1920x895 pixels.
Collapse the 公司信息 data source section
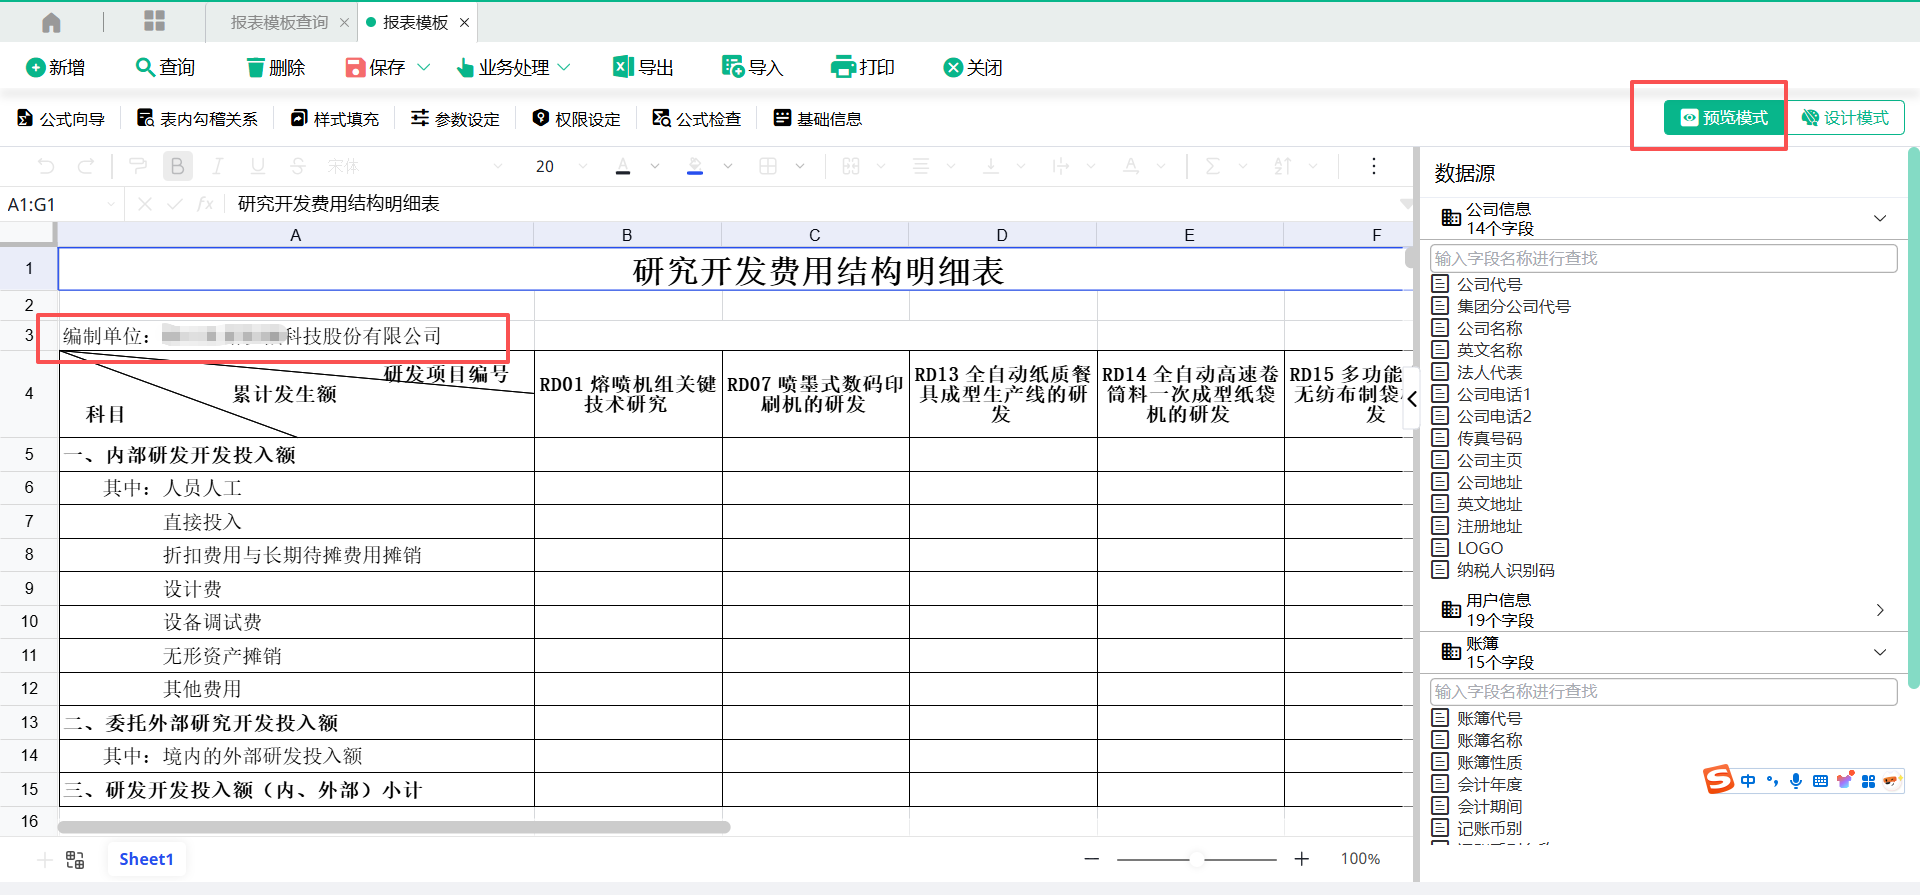tap(1879, 218)
